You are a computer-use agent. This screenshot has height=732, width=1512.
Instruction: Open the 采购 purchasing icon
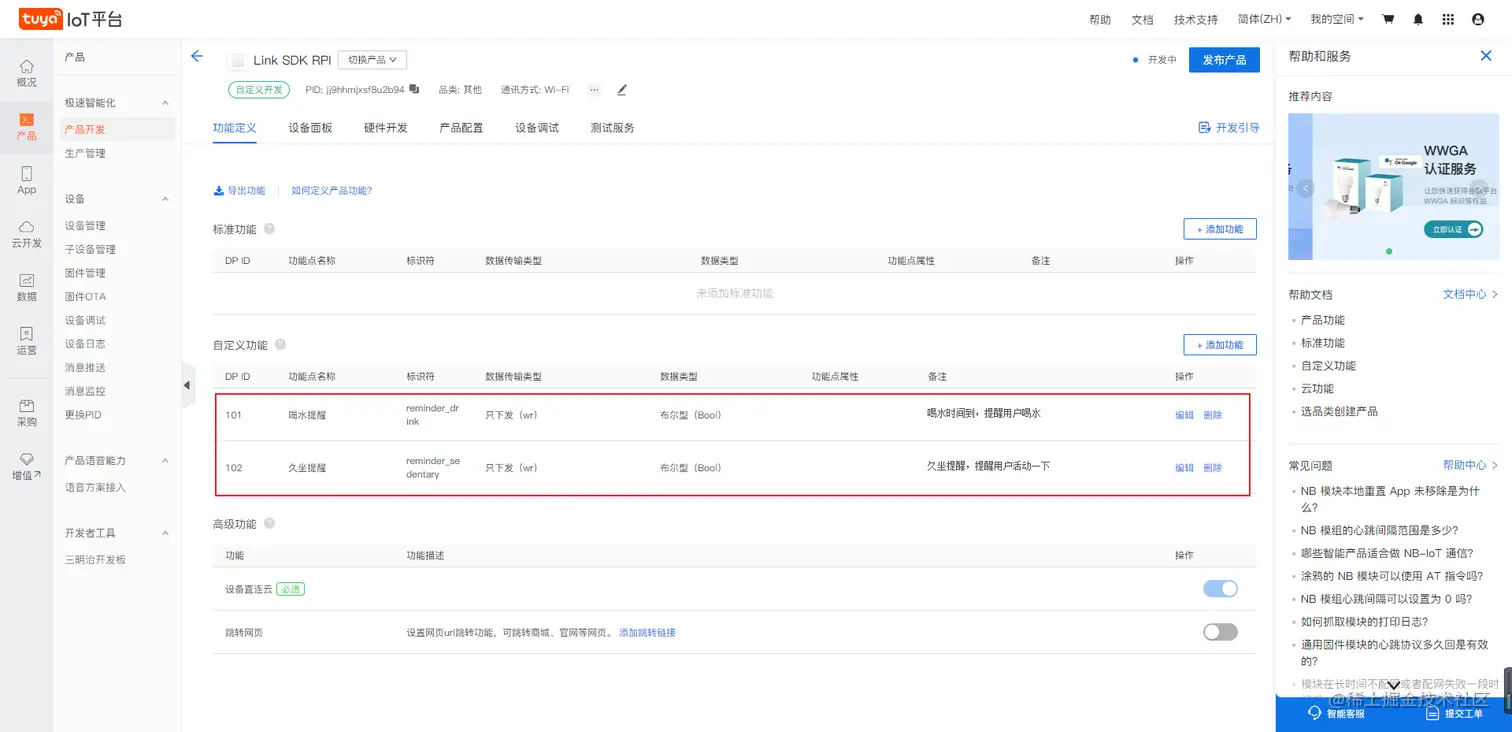[x=26, y=413]
